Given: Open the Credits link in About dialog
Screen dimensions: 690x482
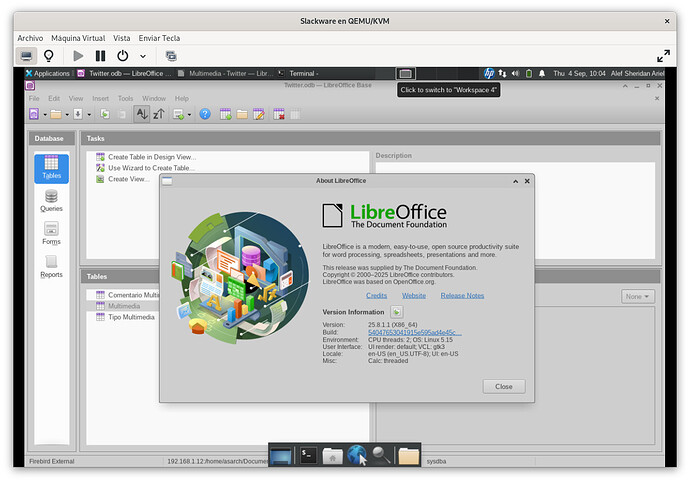Looking at the screenshot, I should [x=377, y=296].
